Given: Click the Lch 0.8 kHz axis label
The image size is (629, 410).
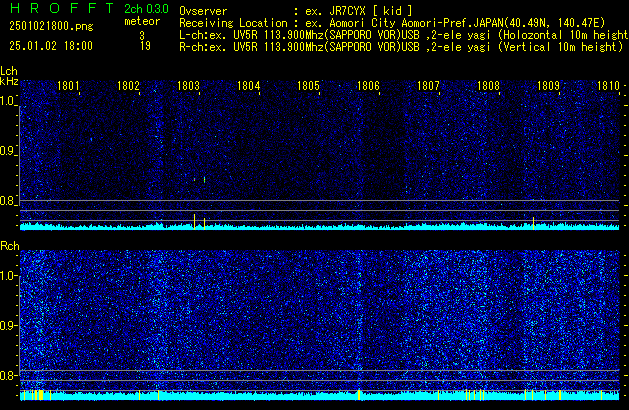Looking at the screenshot, I should 8,201.
